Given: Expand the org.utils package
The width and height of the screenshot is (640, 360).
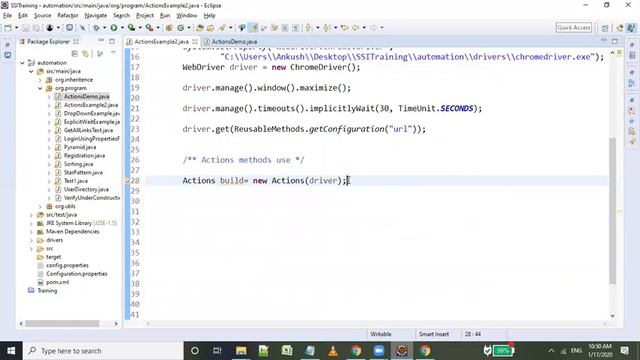Looking at the screenshot, I should click(40, 207).
